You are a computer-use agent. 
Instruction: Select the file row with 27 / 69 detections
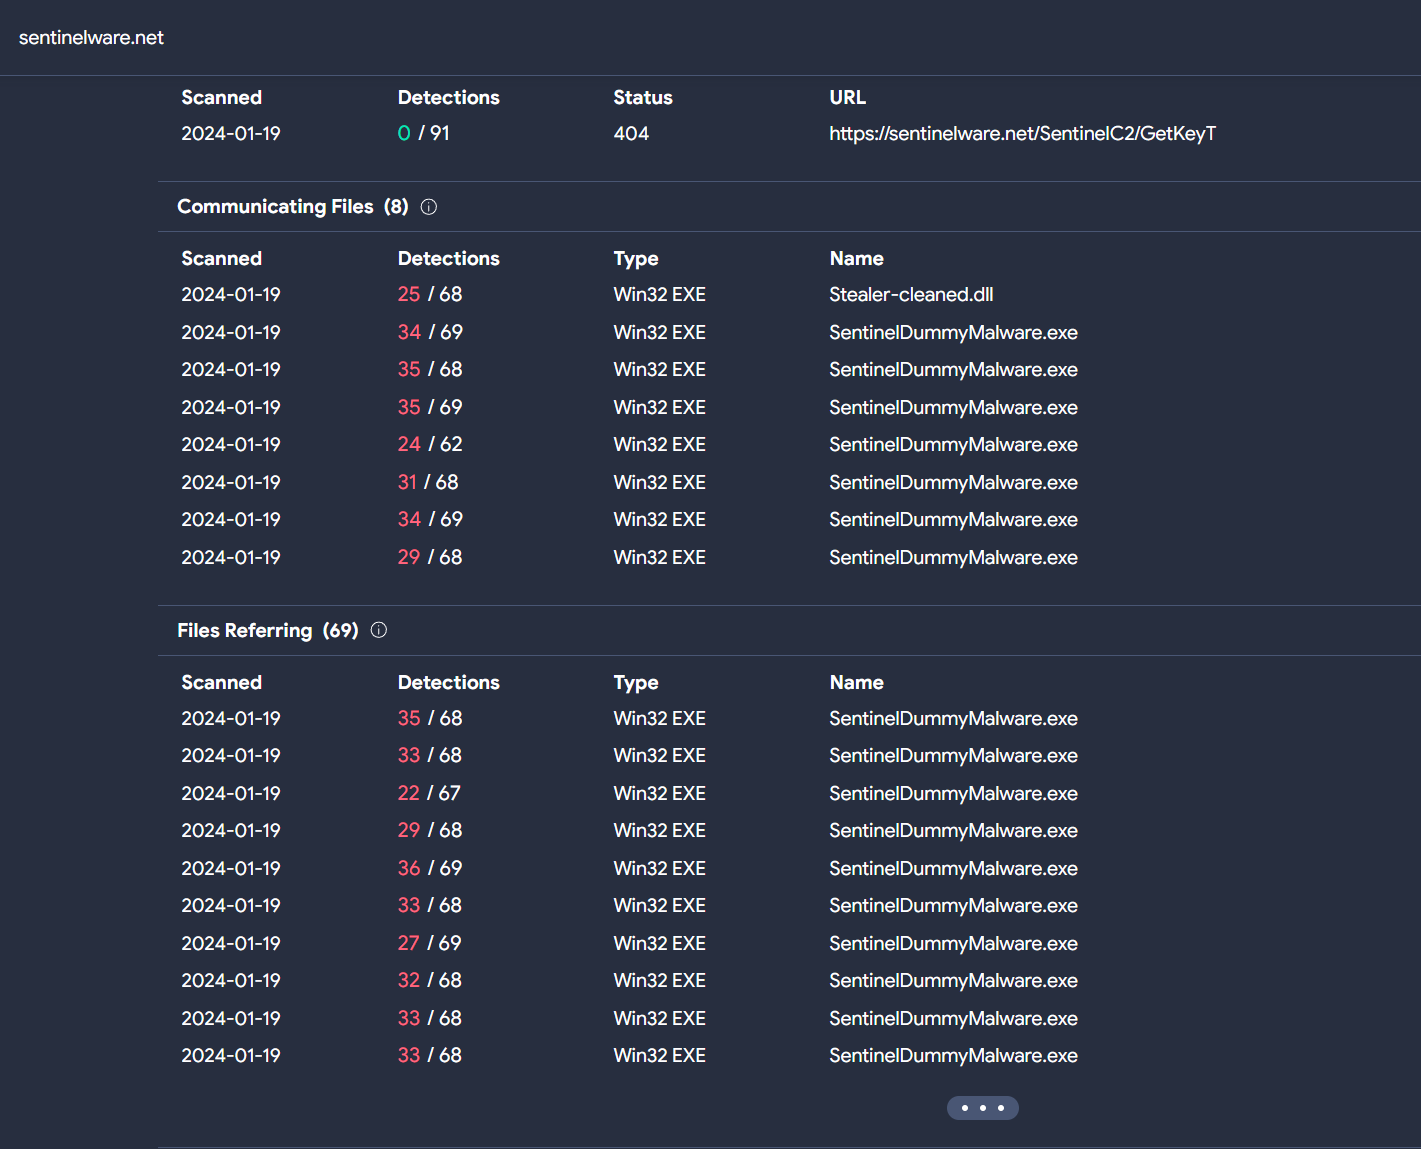pyautogui.click(x=953, y=944)
